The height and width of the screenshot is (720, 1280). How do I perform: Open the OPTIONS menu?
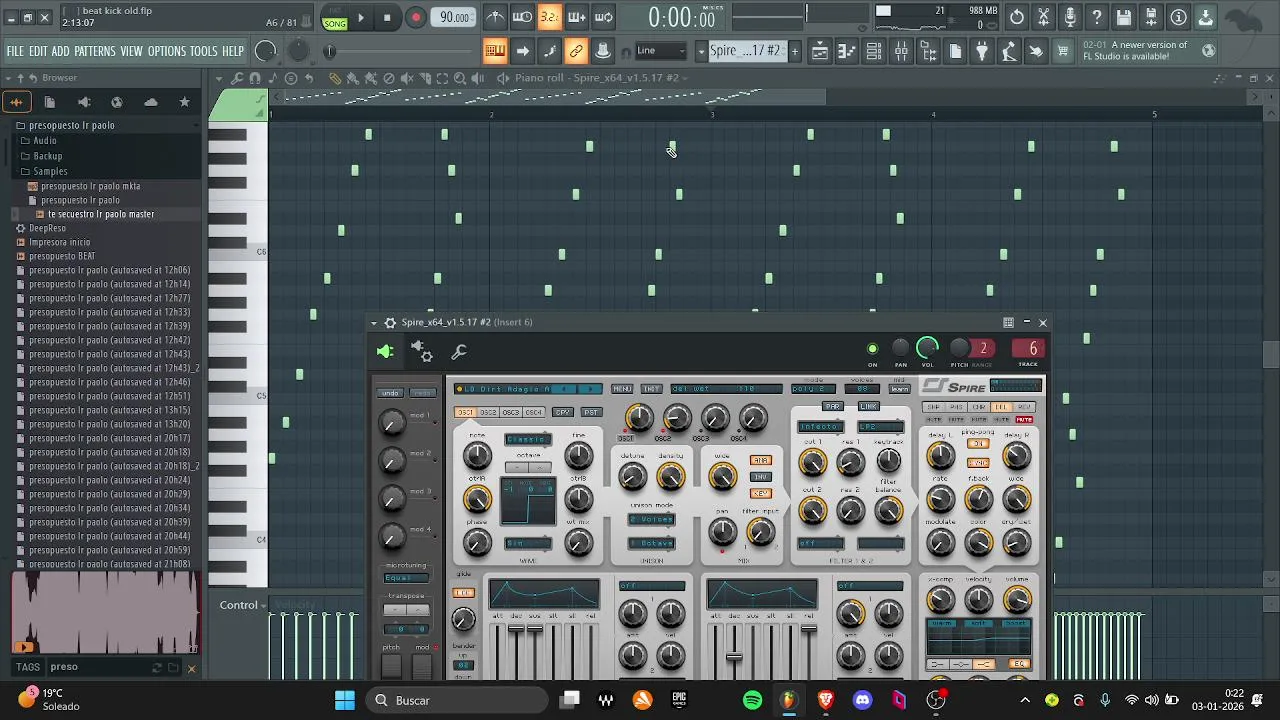coord(167,51)
